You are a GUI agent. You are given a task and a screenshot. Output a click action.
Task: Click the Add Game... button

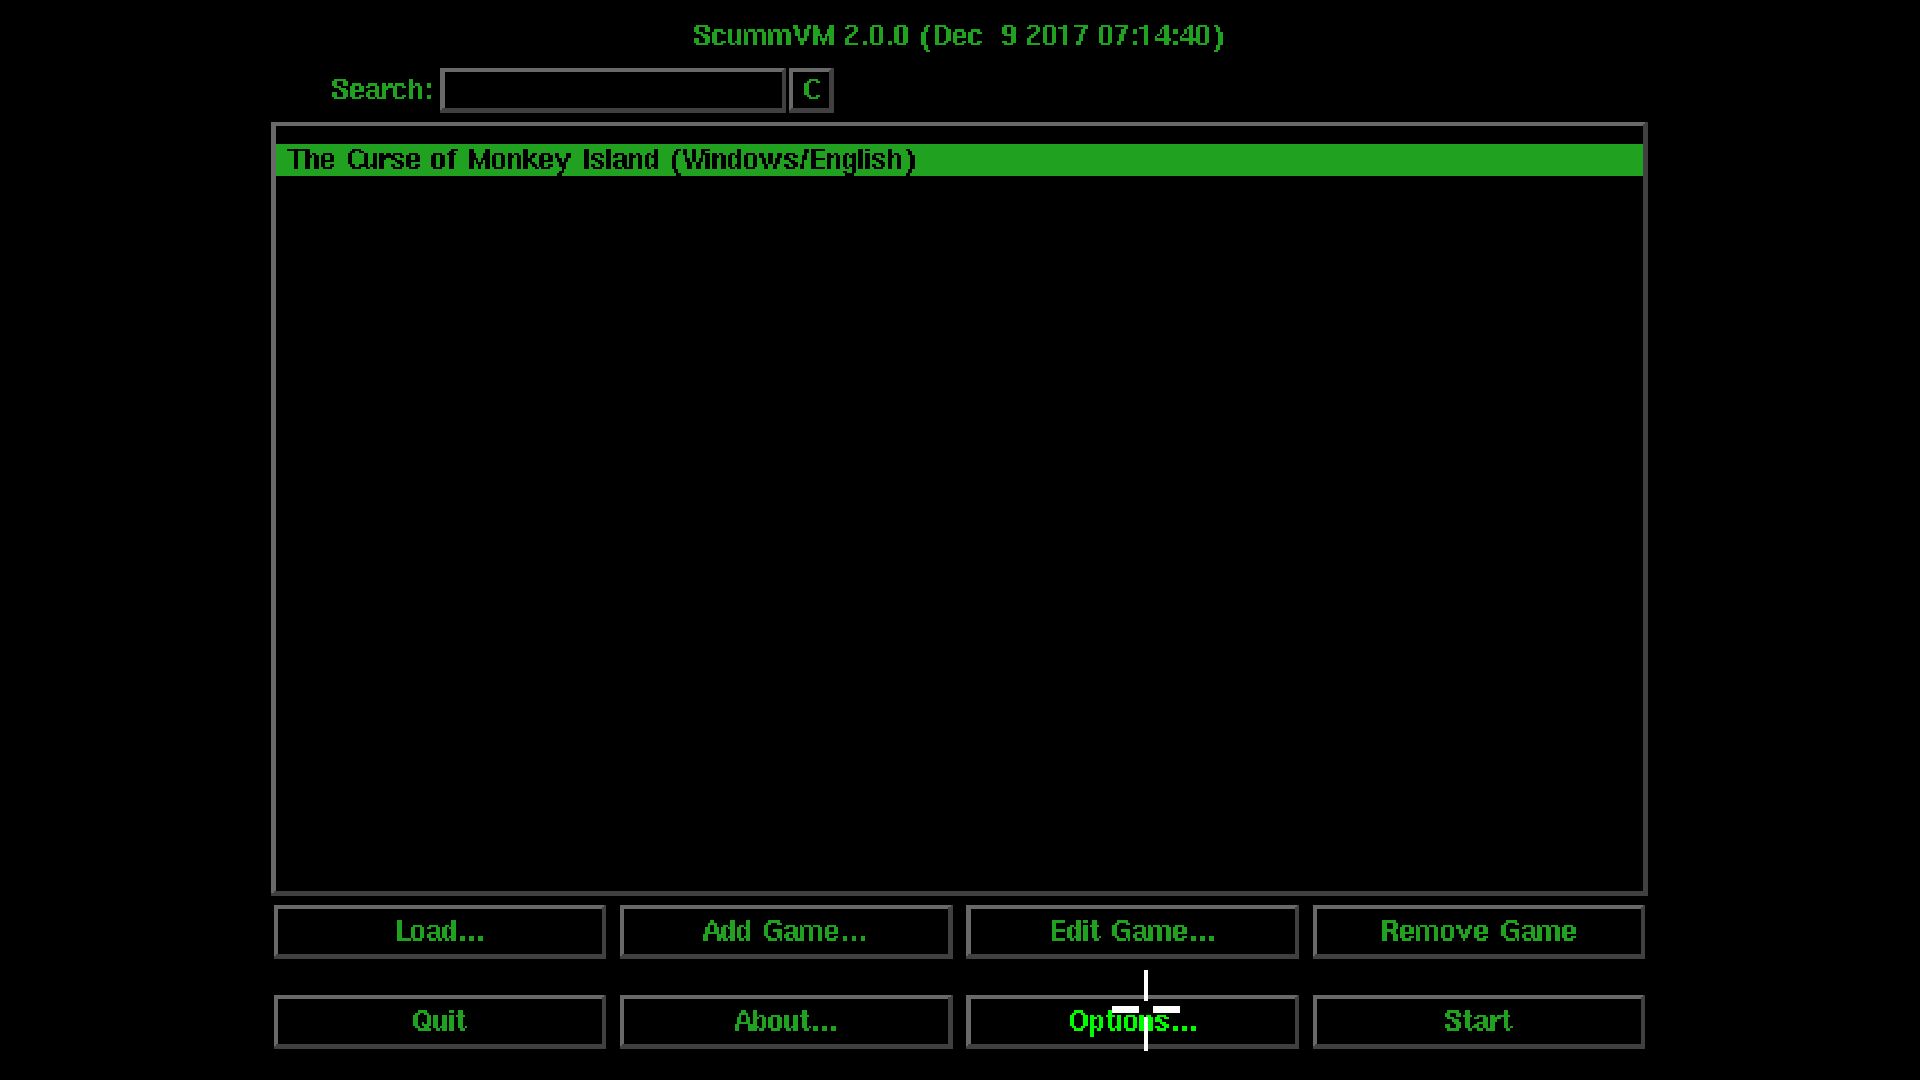coord(785,931)
